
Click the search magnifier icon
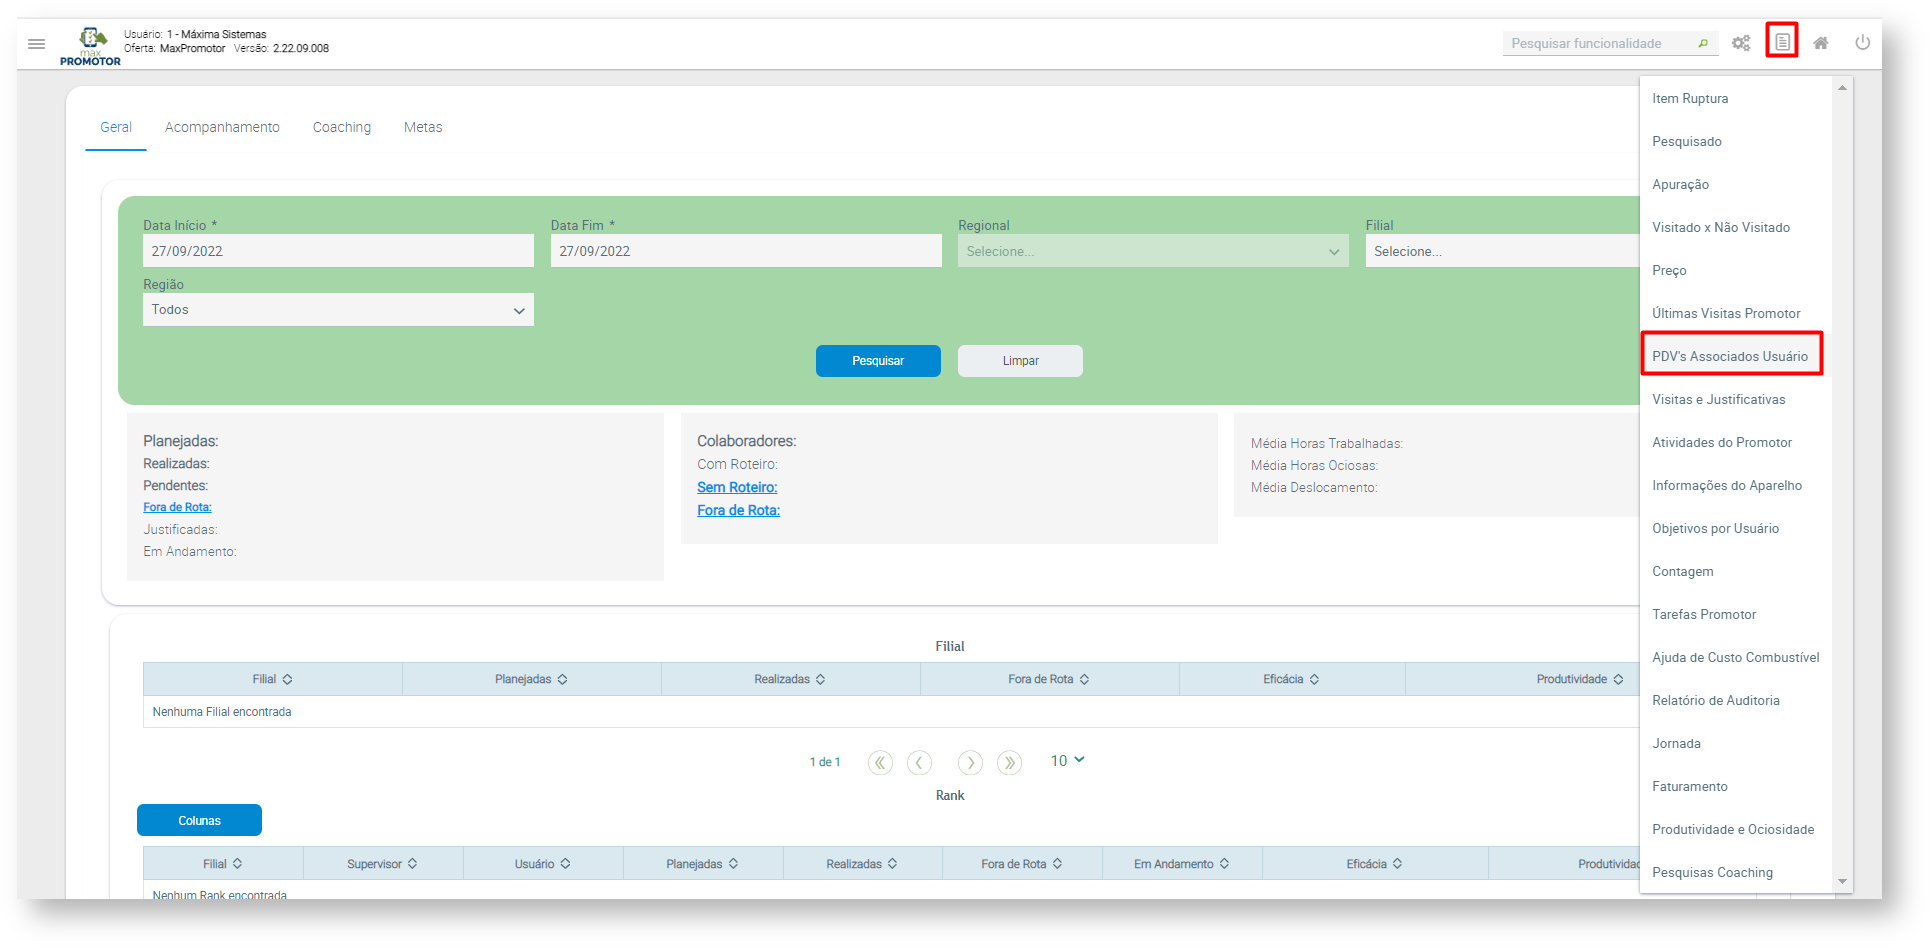coord(1703,43)
